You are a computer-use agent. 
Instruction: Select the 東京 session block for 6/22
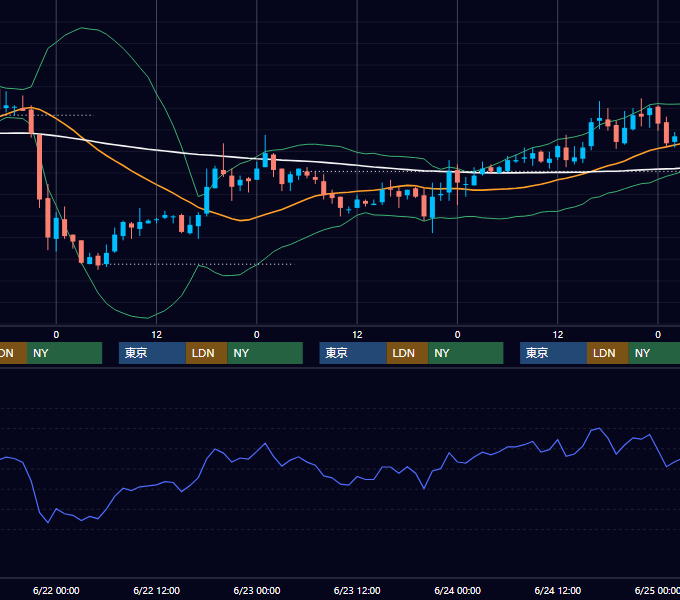(x=152, y=353)
